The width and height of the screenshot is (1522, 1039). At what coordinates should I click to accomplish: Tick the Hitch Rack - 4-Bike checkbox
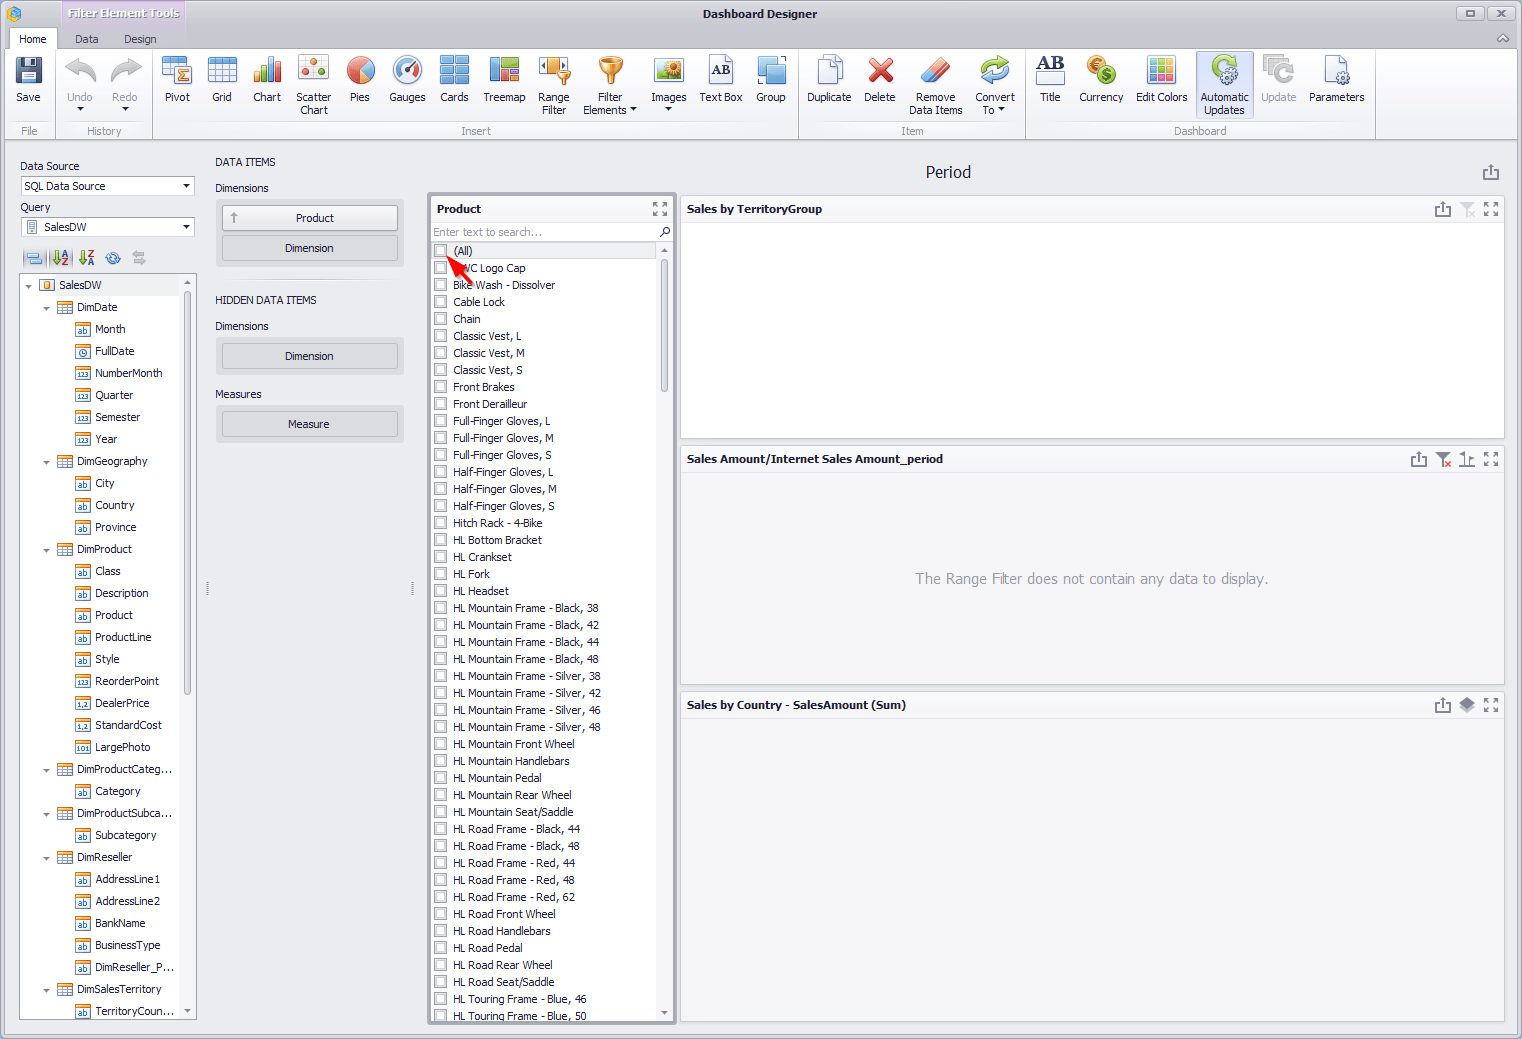441,523
